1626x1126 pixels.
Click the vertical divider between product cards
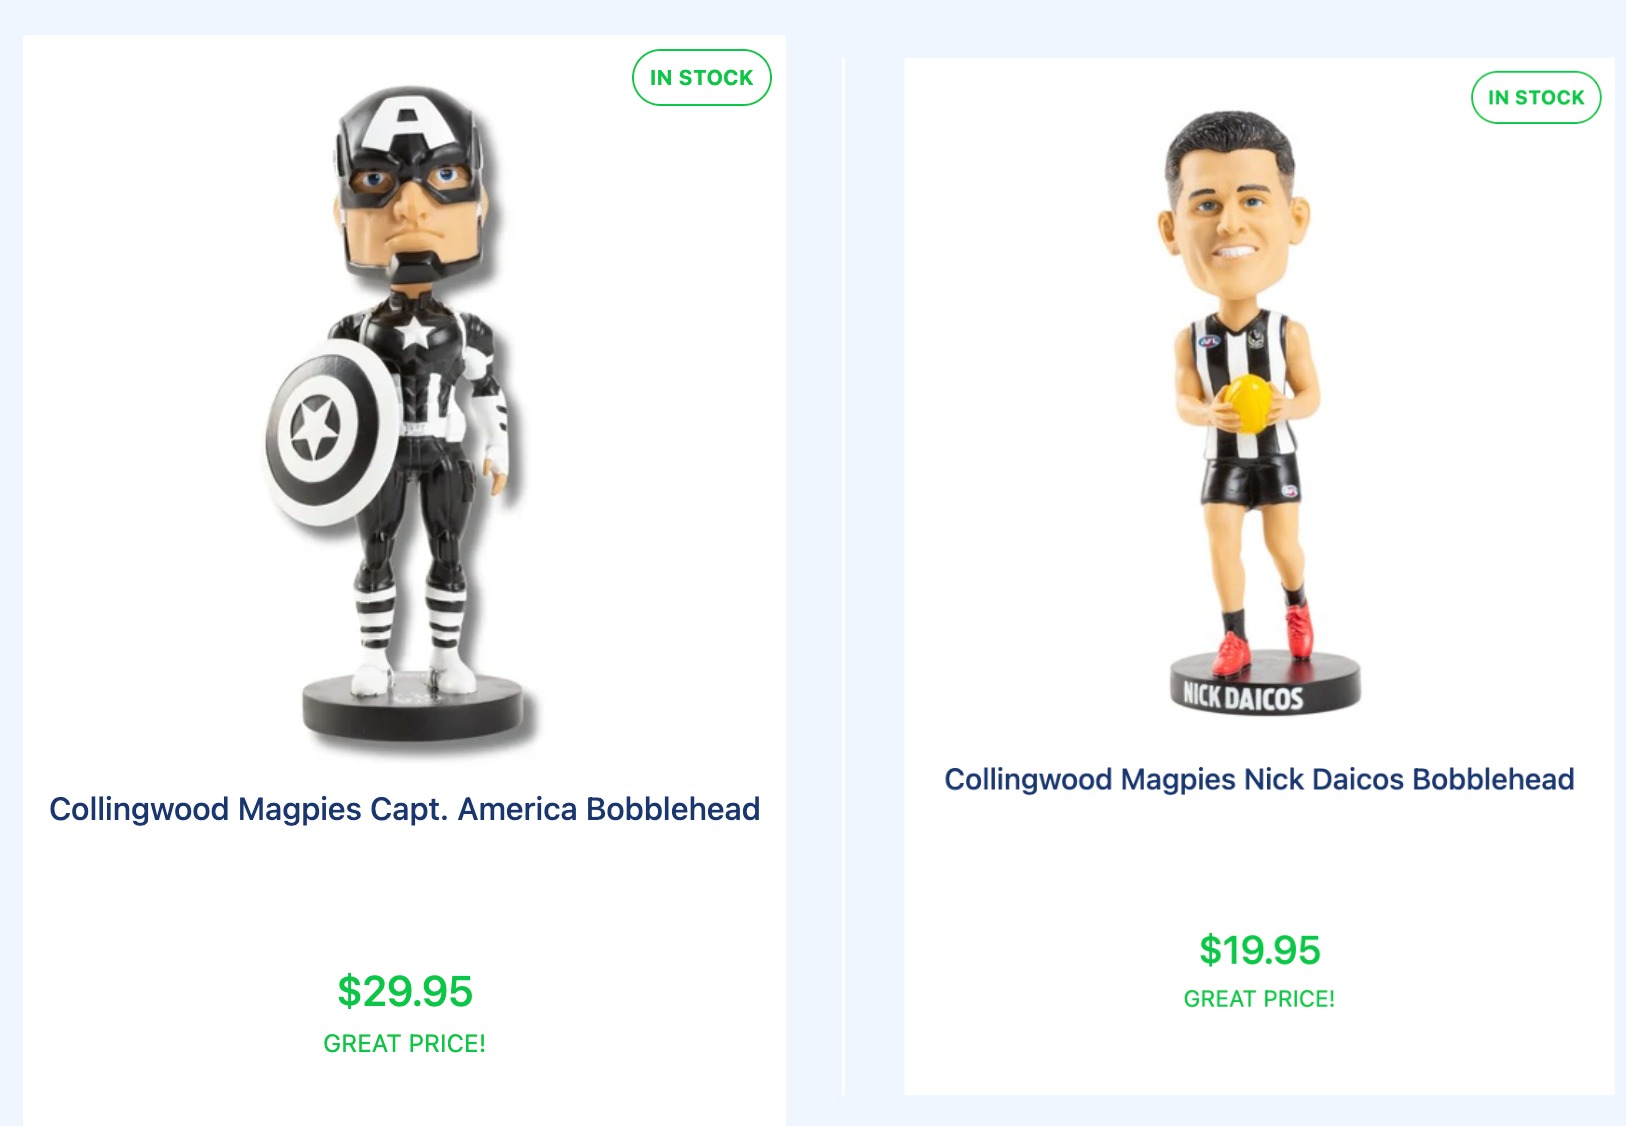coord(844,576)
